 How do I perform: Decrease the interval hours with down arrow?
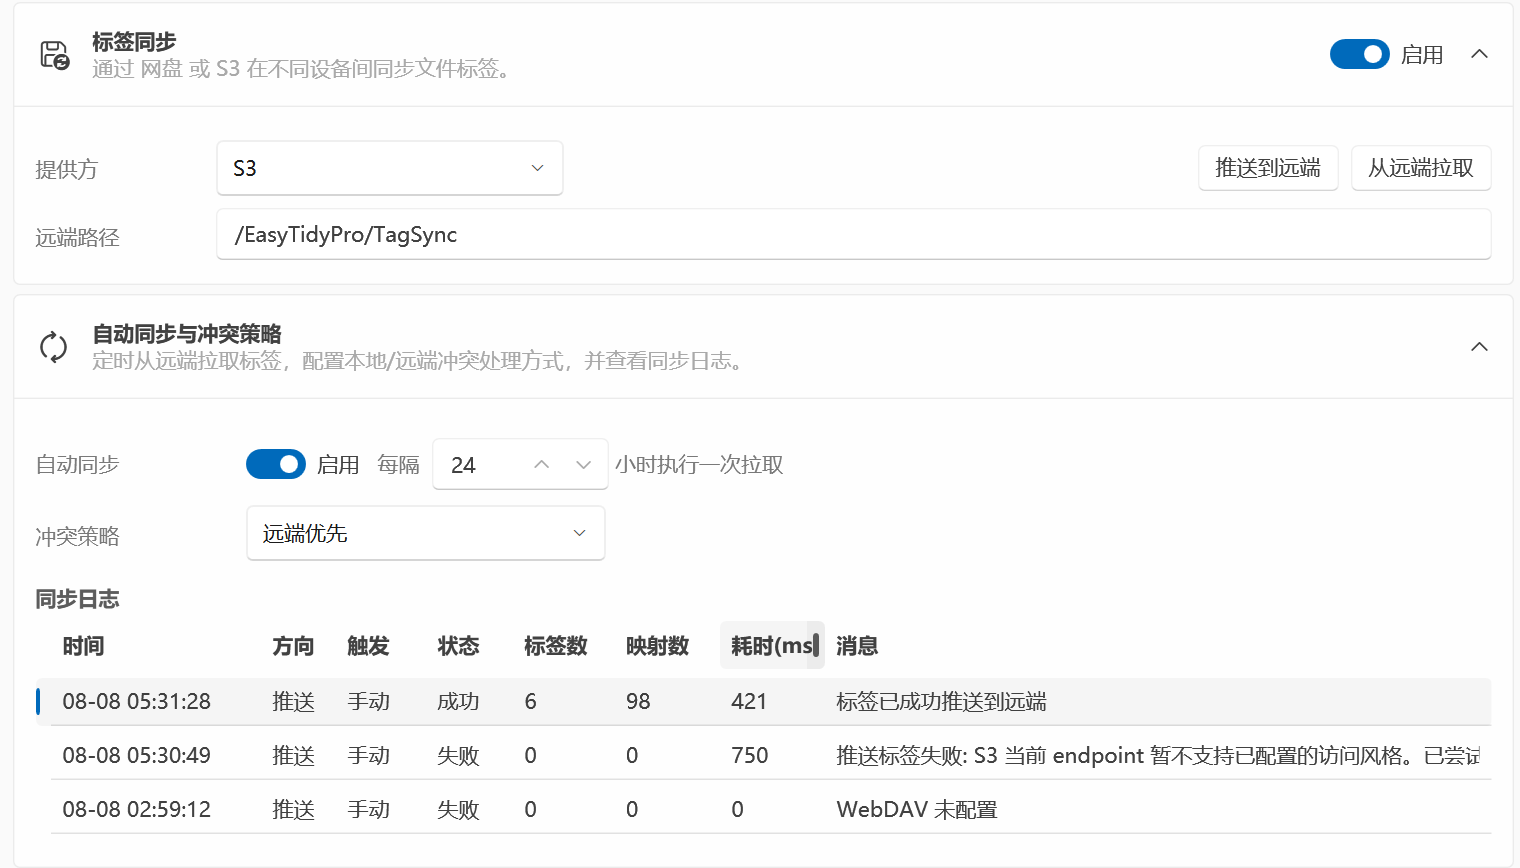(584, 464)
